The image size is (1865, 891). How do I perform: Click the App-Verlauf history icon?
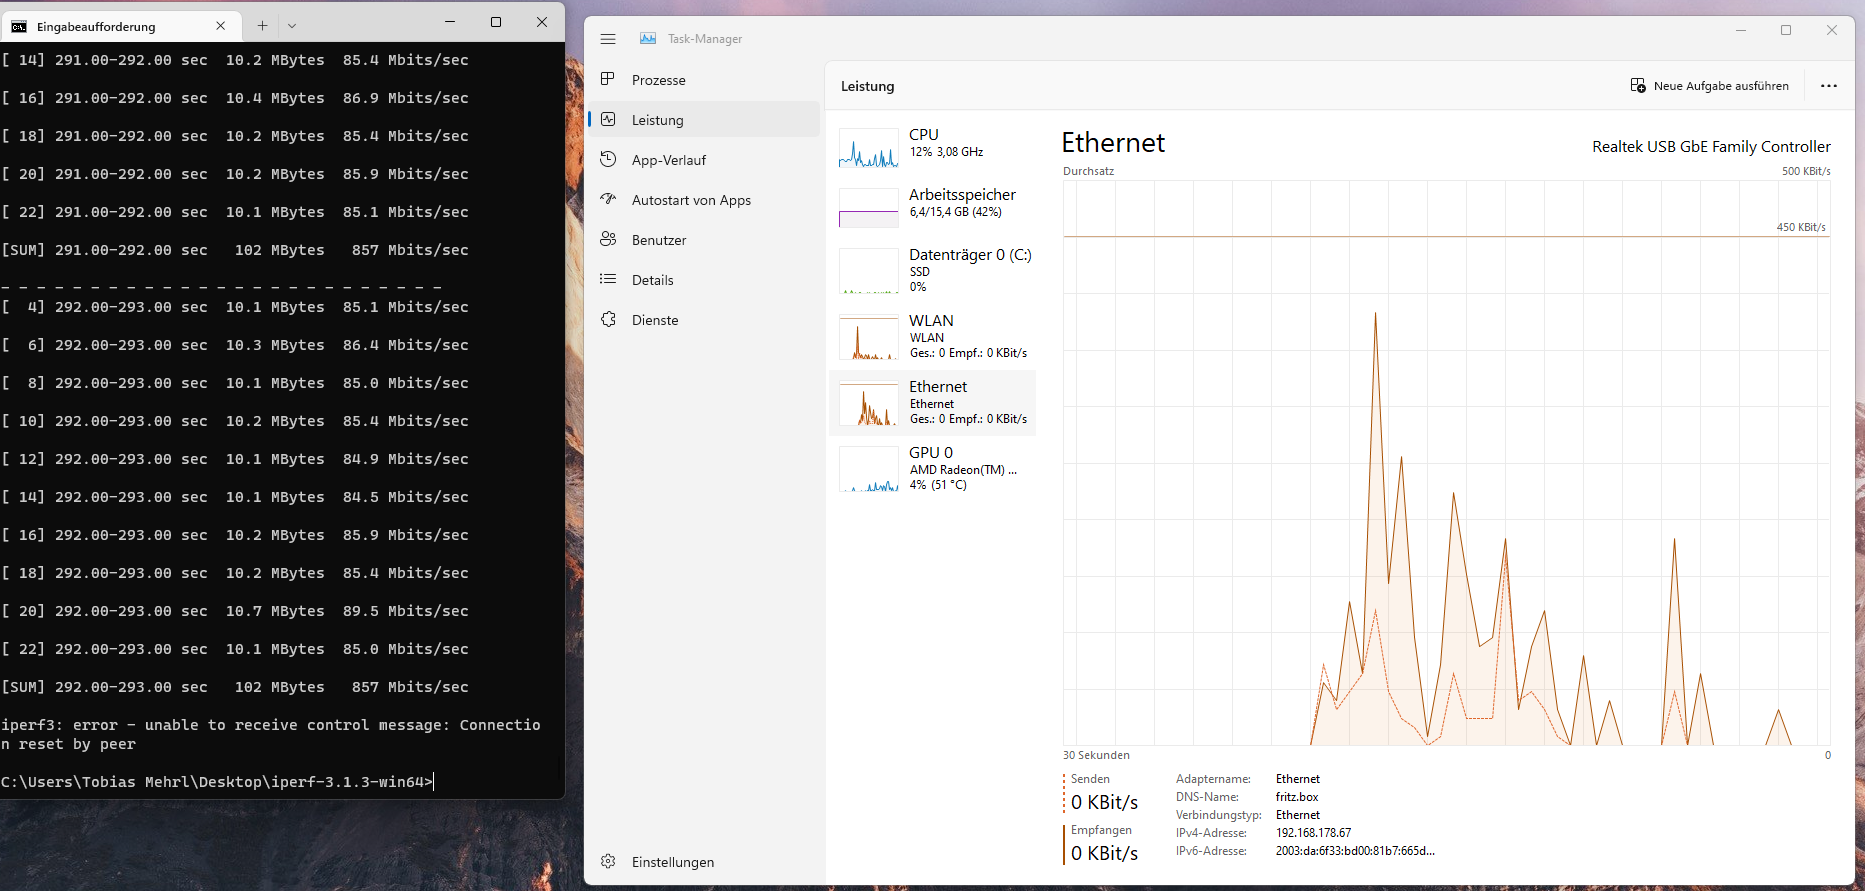click(x=608, y=159)
